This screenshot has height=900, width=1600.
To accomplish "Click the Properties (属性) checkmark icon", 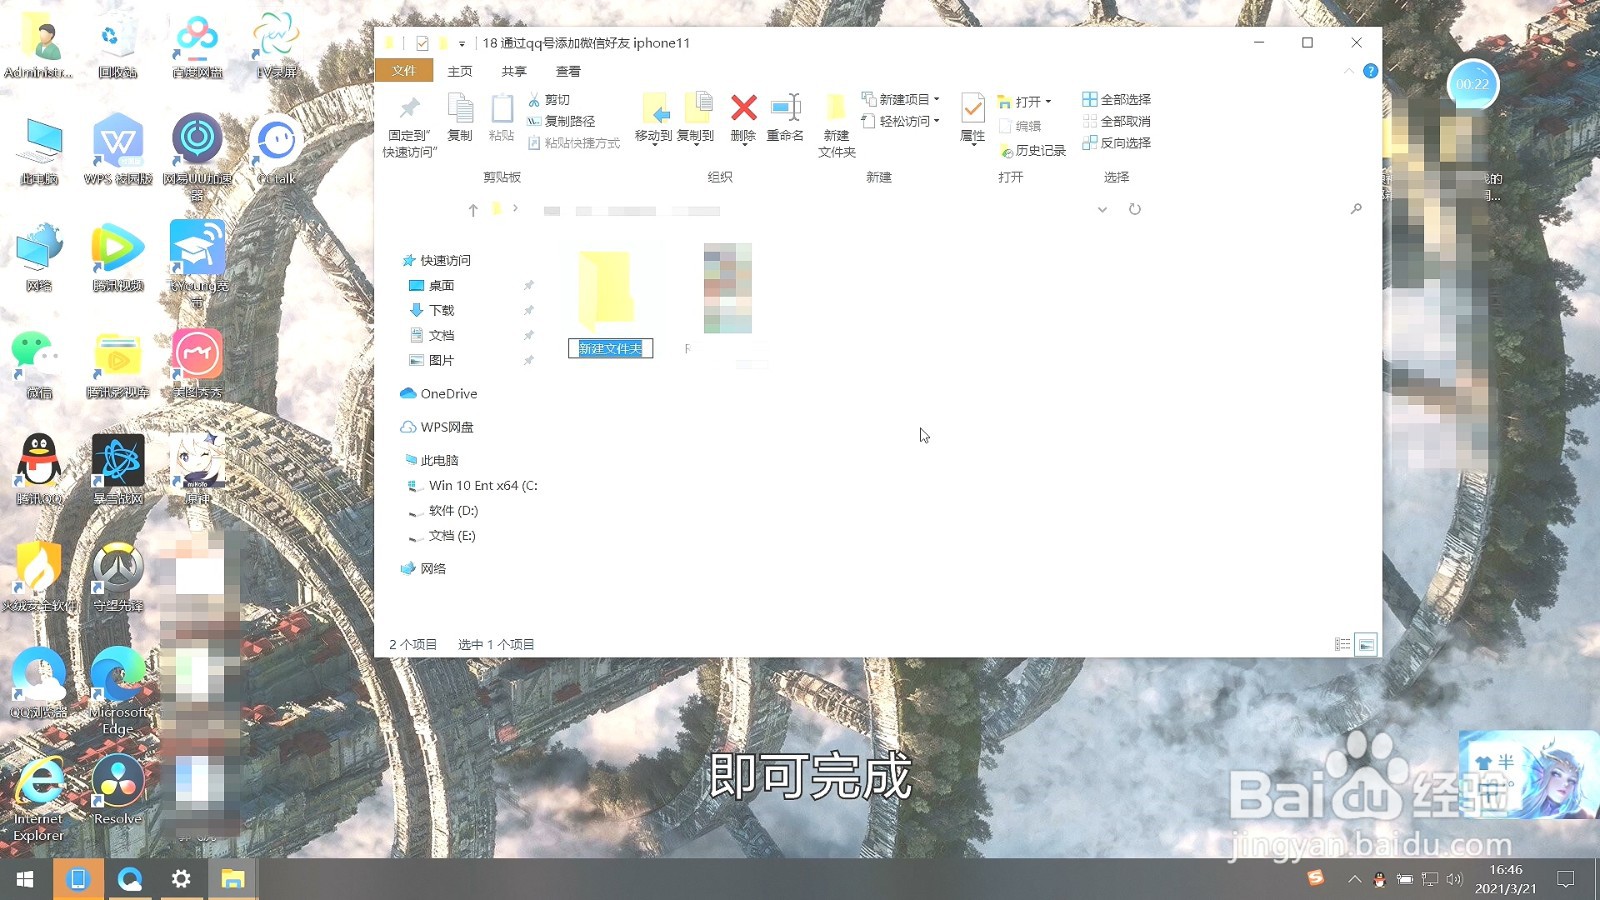I will point(972,107).
